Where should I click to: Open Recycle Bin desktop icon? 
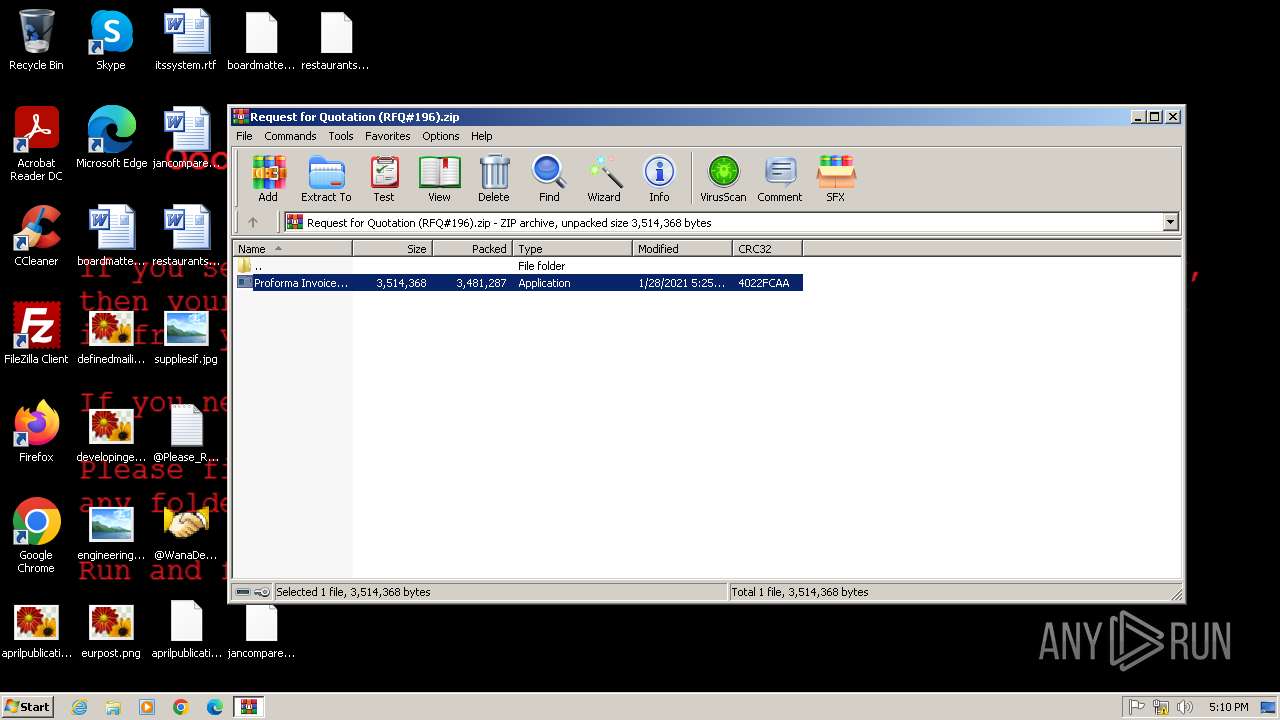[x=36, y=41]
